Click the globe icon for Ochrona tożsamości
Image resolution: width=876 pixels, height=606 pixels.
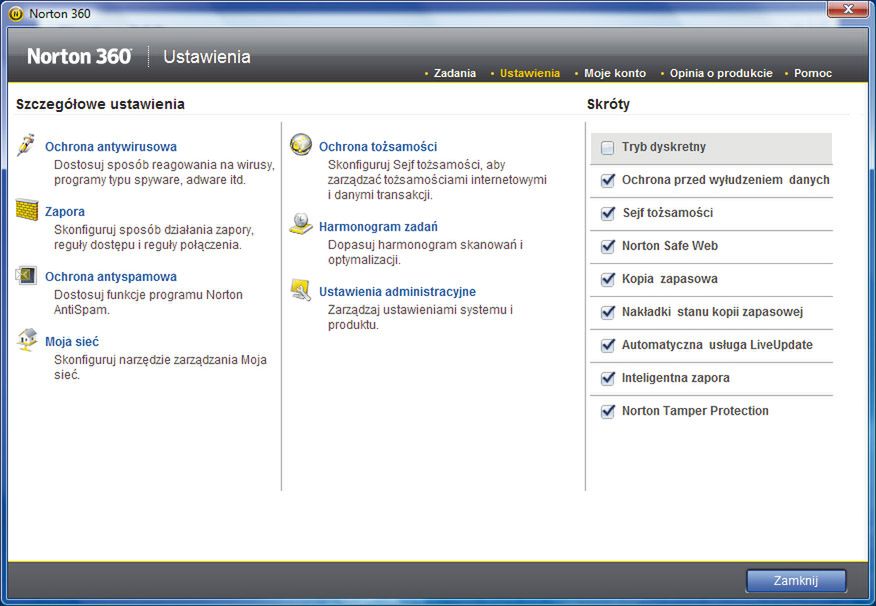coord(301,145)
